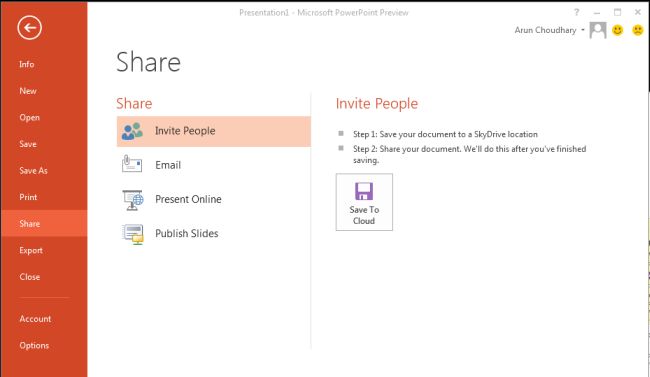Maximize the PowerPoint window
The height and width of the screenshot is (377, 650).
pyautogui.click(x=617, y=12)
